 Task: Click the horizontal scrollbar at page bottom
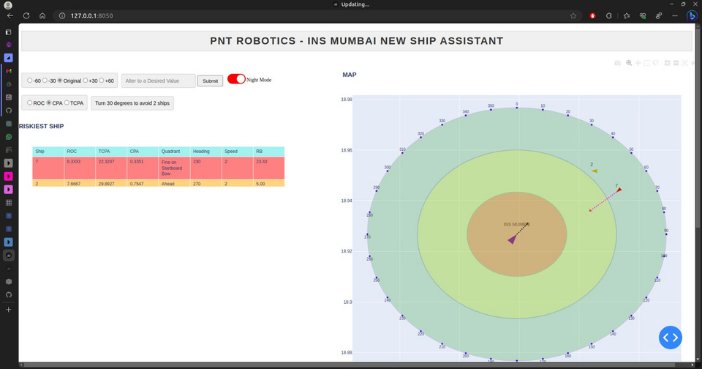click(x=350, y=365)
